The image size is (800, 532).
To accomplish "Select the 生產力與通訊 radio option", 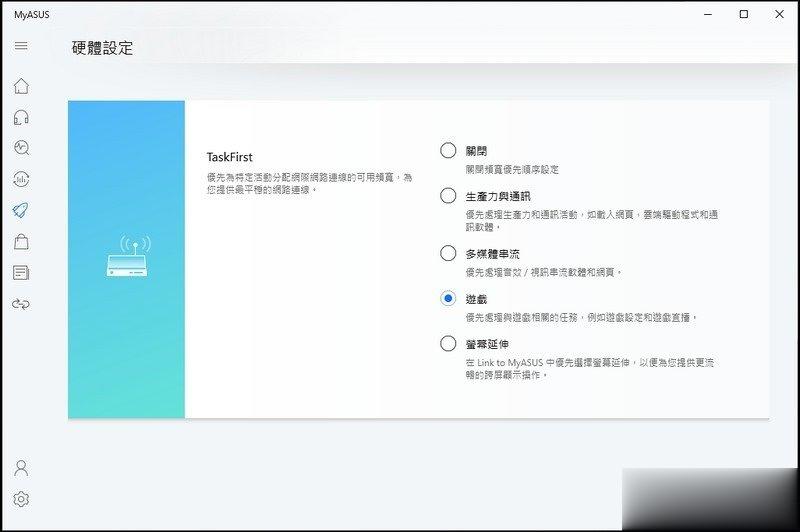I will pos(448,196).
